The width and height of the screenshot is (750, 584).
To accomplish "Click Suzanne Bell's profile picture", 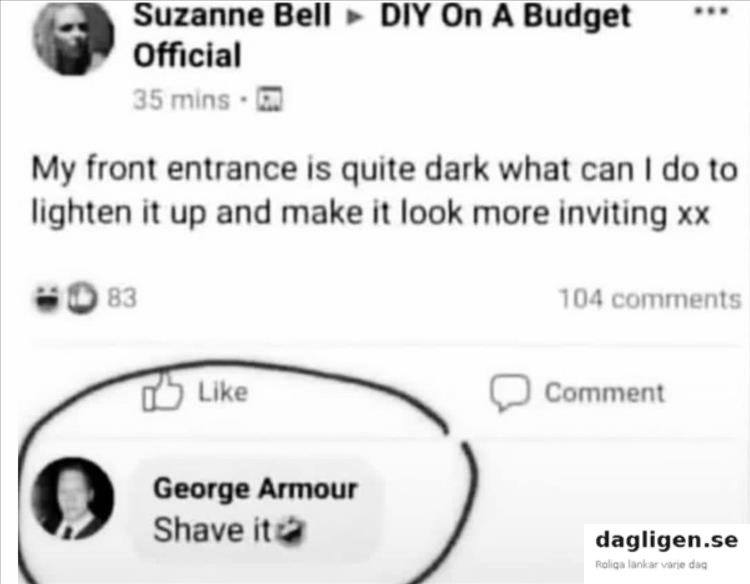I will point(74,38).
